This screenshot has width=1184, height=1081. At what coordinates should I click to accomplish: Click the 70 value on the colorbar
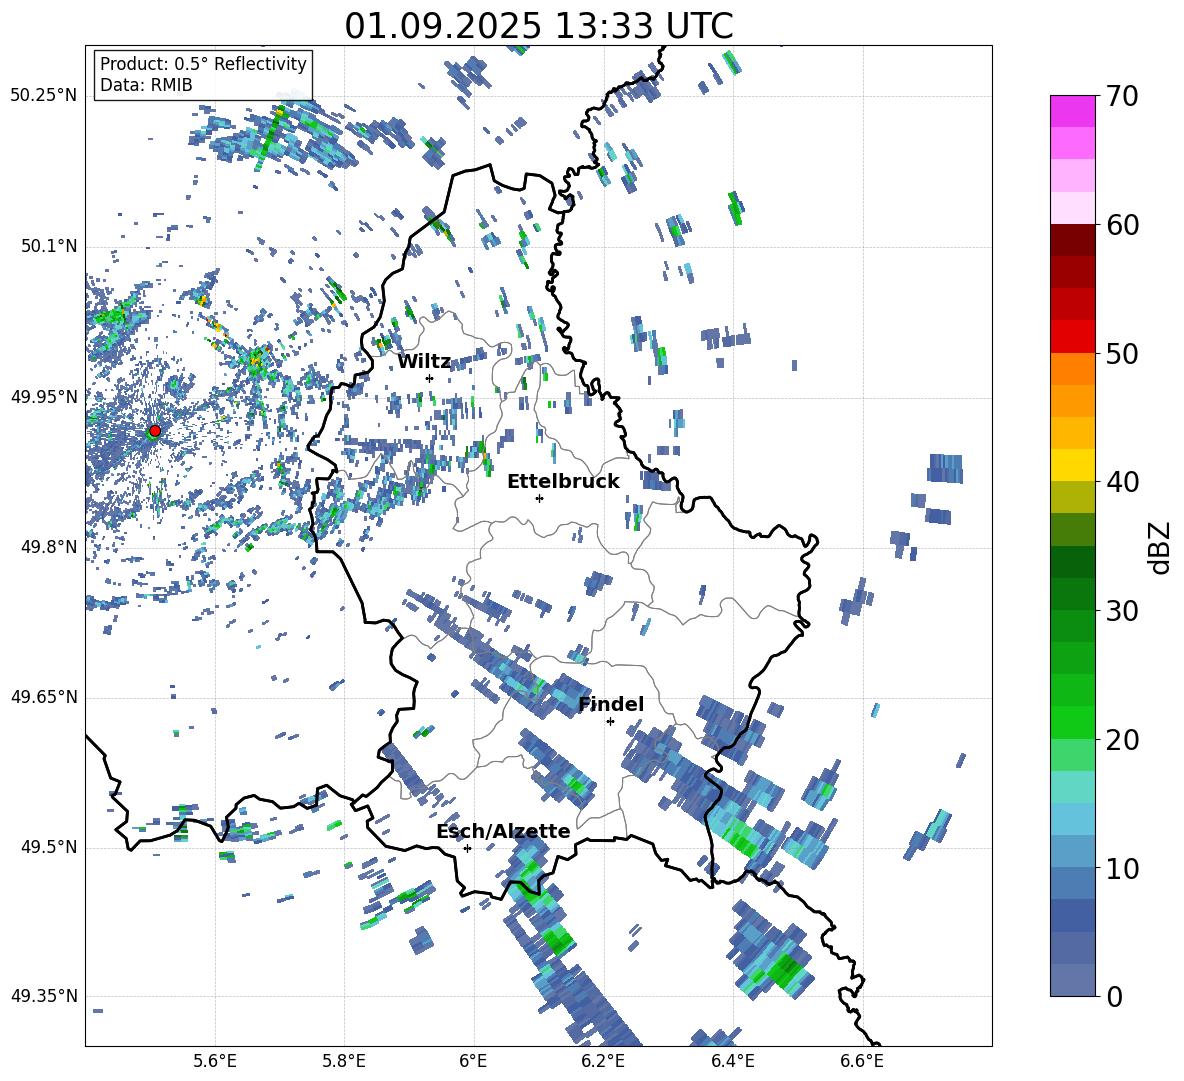point(1122,97)
